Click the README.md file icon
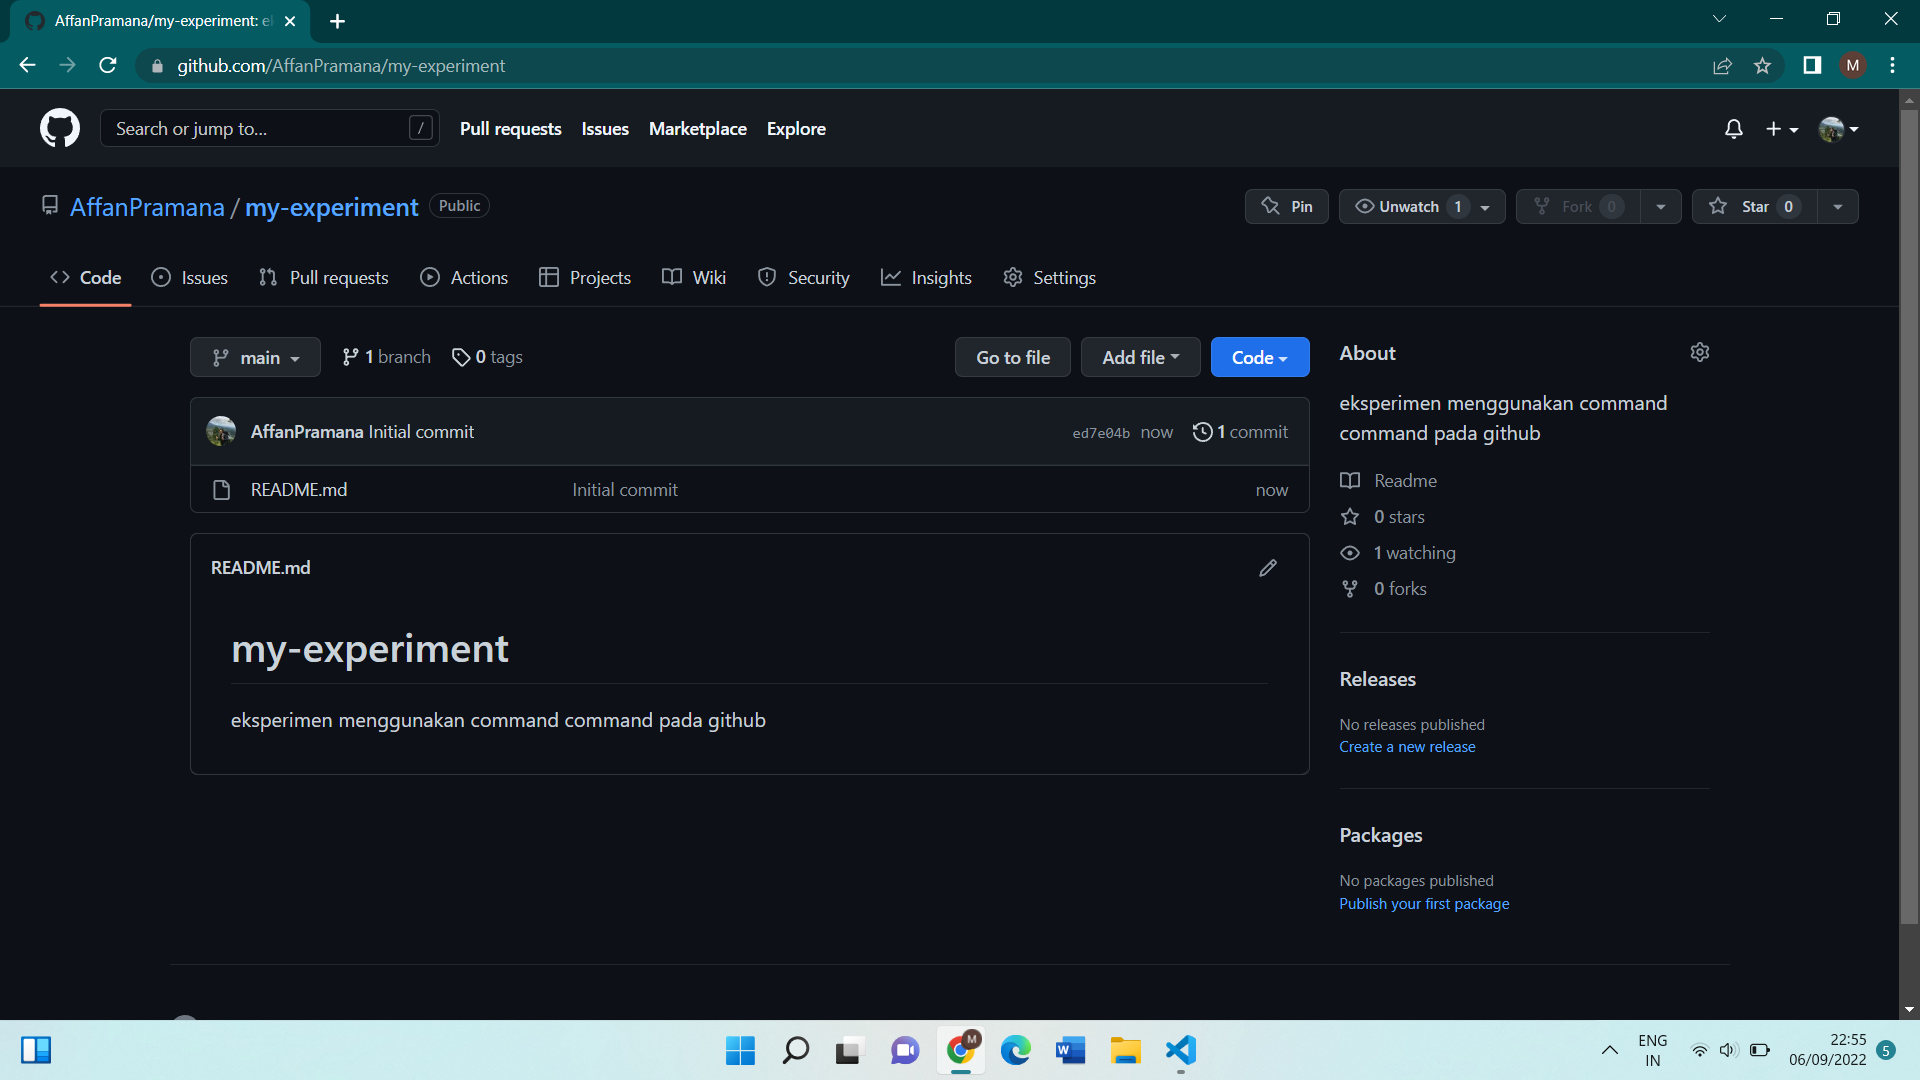The image size is (1920, 1080). pyautogui.click(x=222, y=490)
